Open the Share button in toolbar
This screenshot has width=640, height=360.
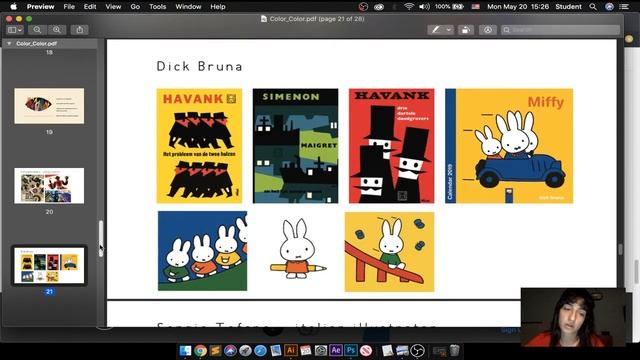coord(80,30)
